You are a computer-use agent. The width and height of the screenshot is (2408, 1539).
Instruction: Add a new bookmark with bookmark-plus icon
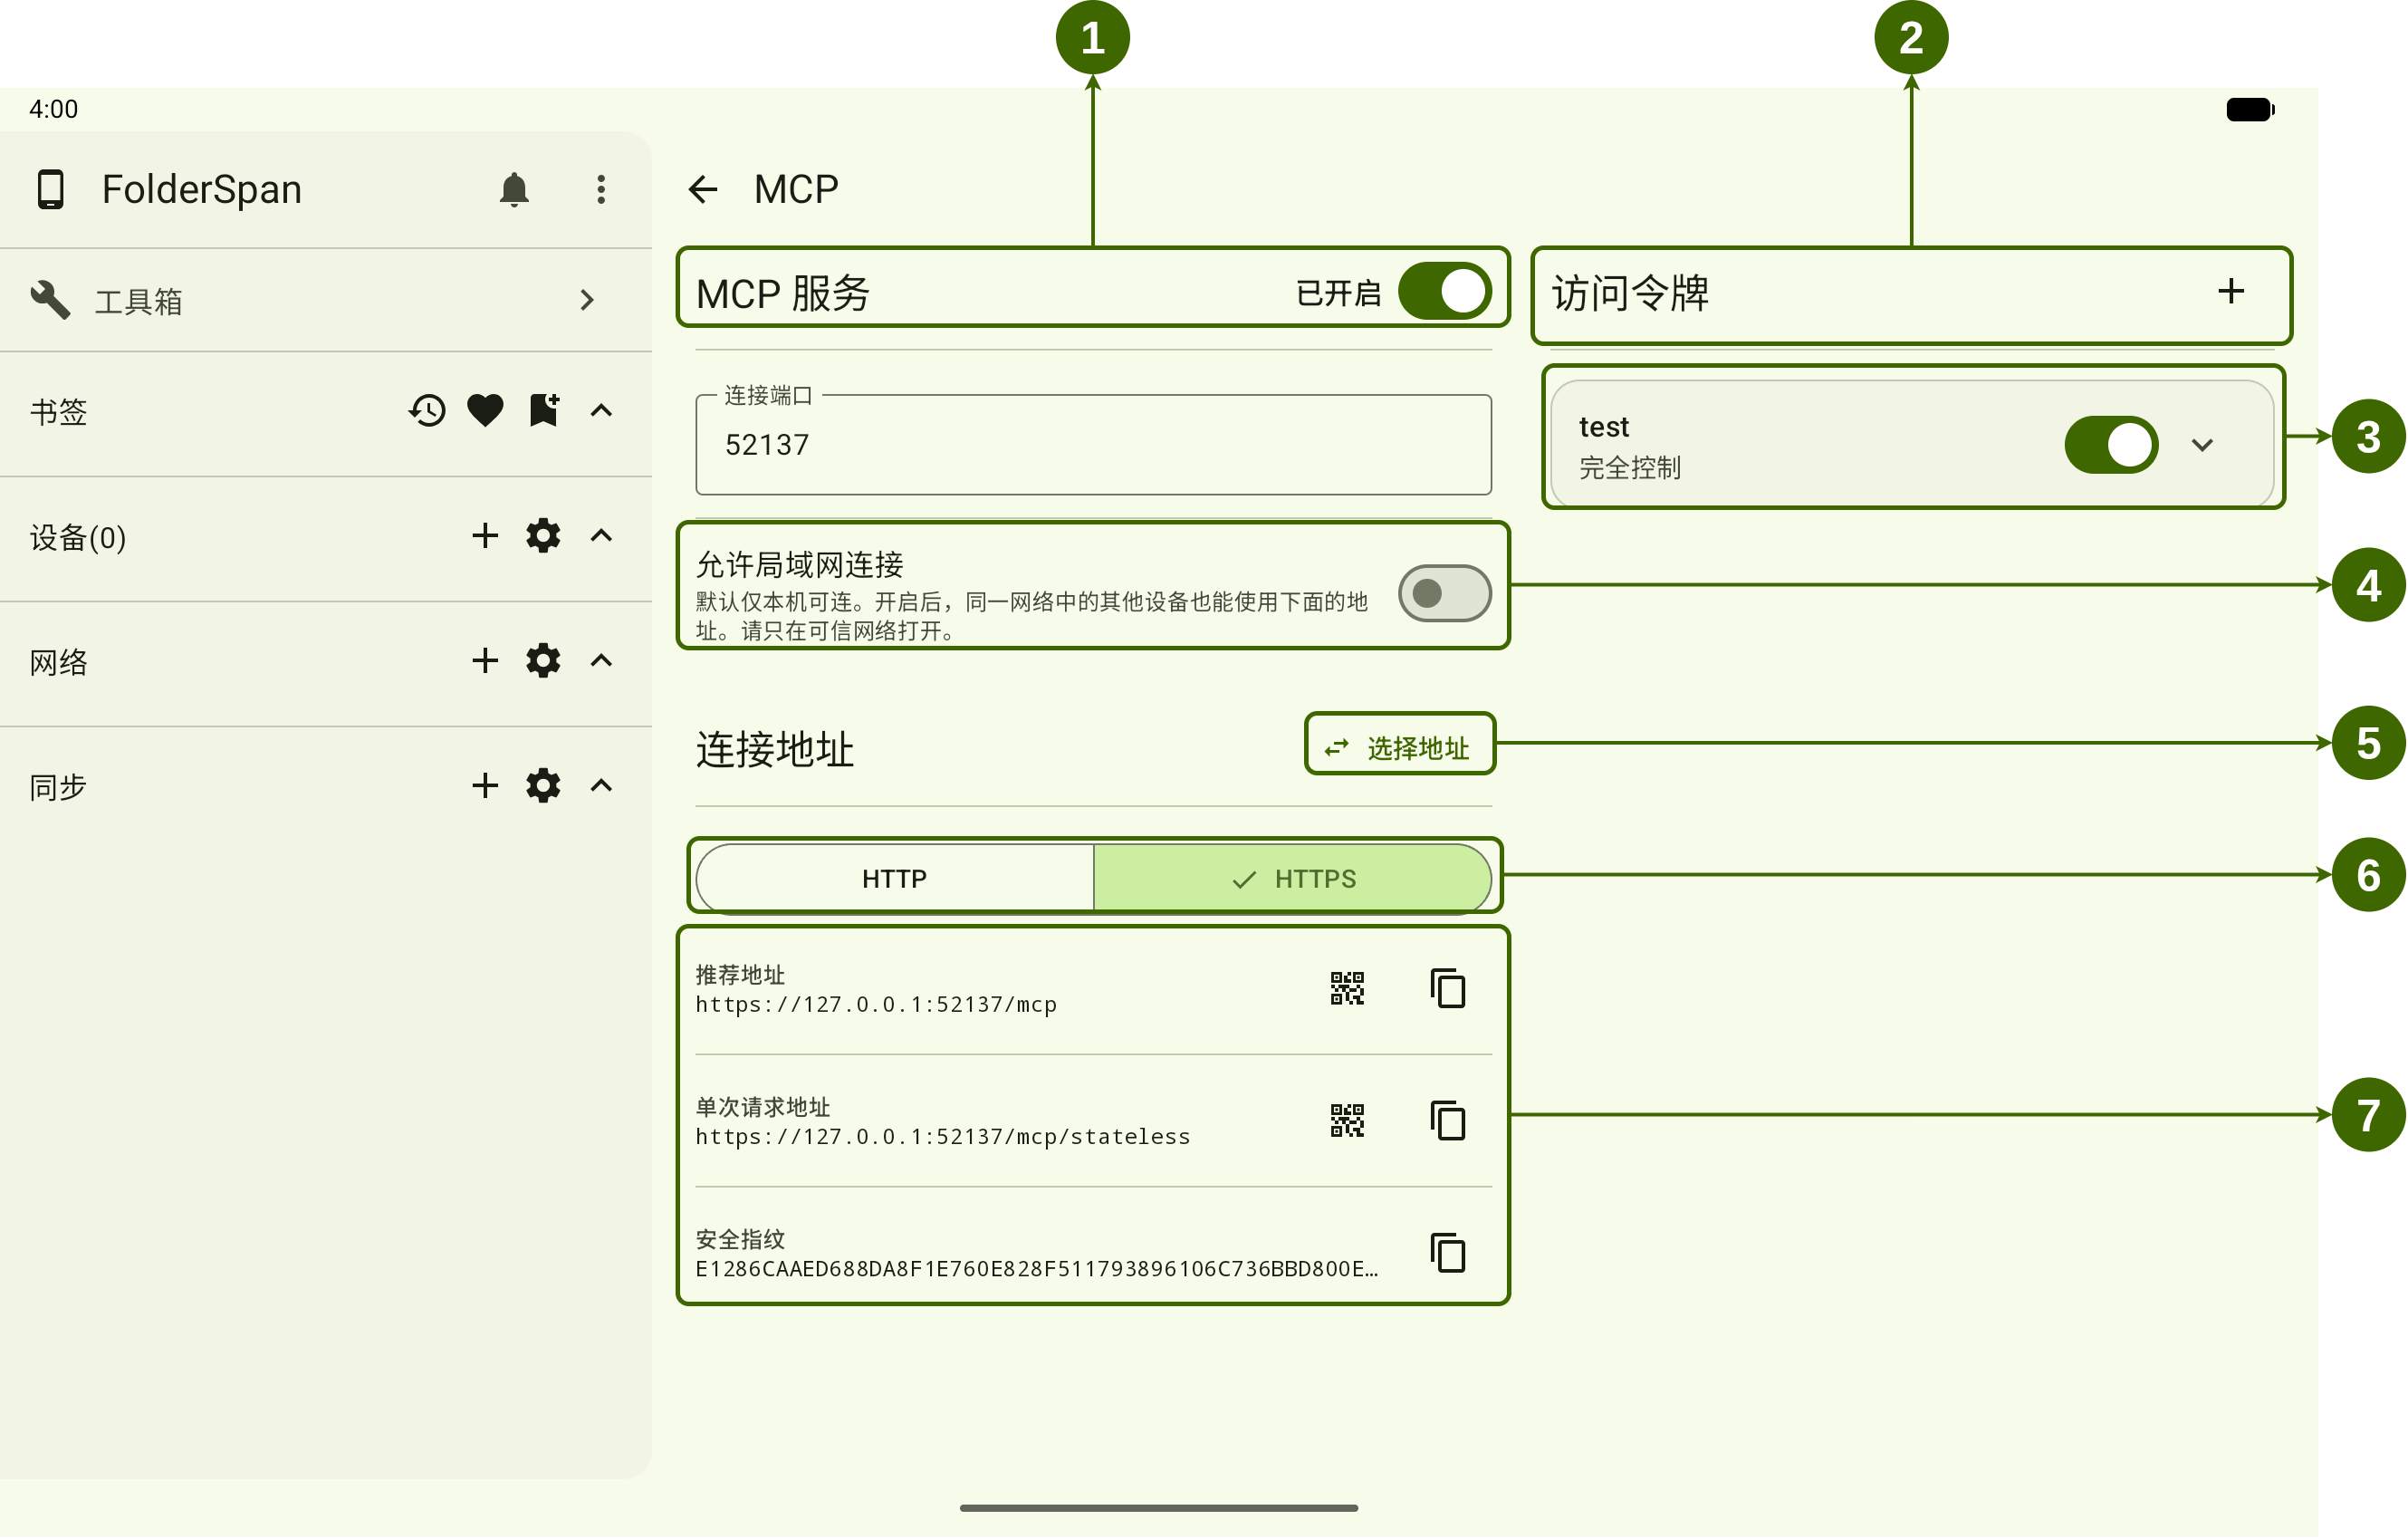coord(544,410)
